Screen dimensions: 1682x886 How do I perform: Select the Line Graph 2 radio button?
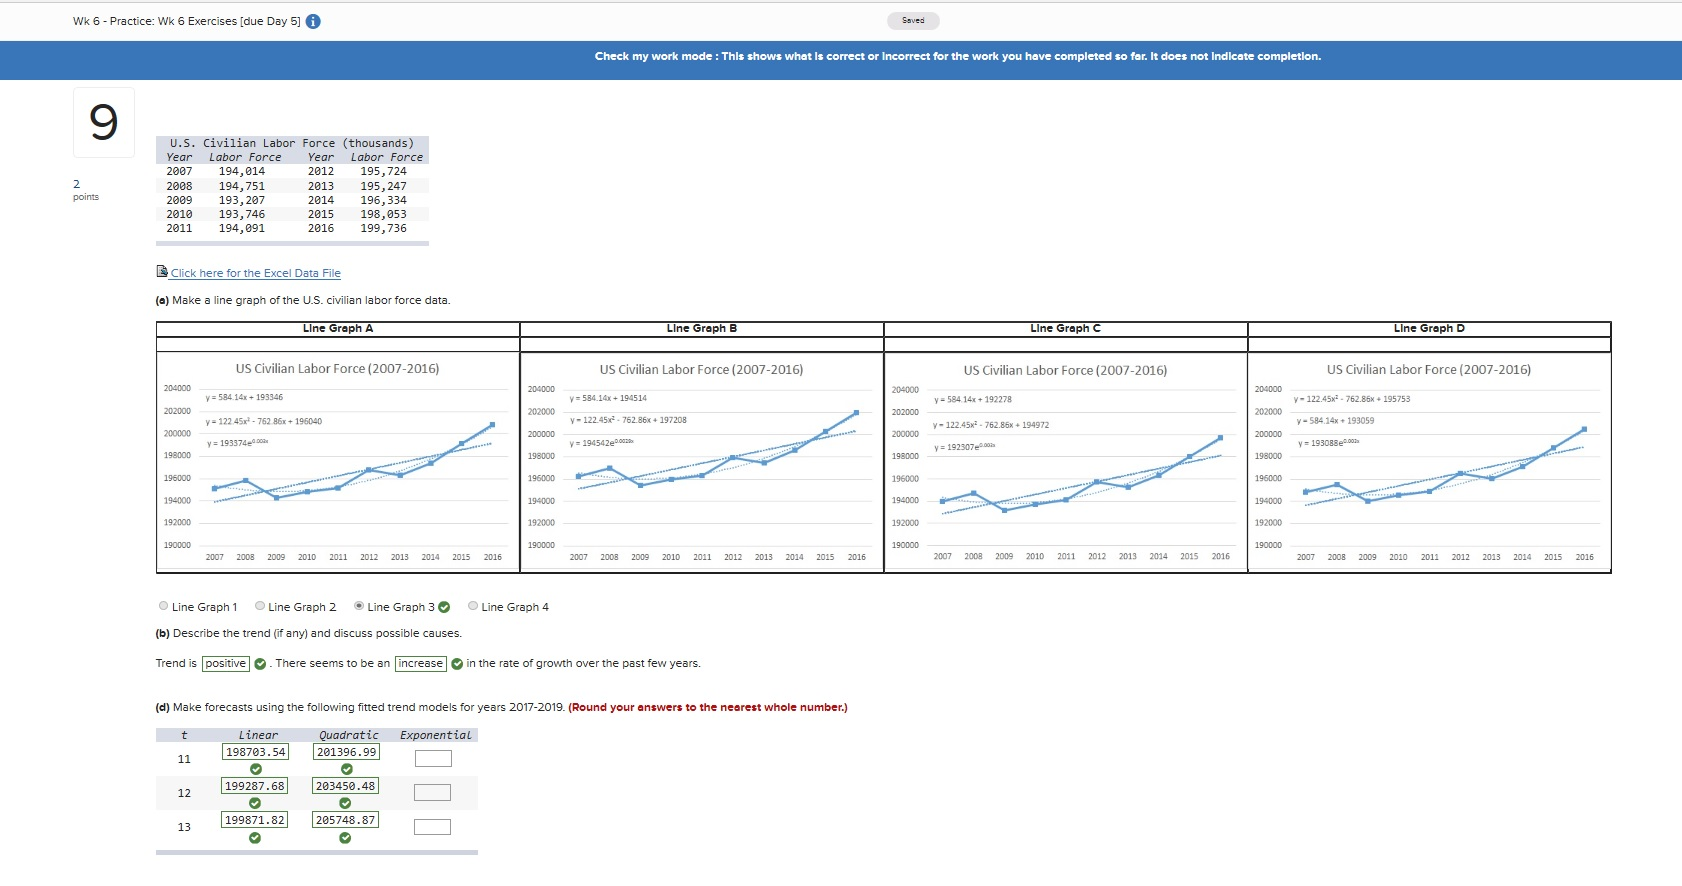pyautogui.click(x=260, y=606)
